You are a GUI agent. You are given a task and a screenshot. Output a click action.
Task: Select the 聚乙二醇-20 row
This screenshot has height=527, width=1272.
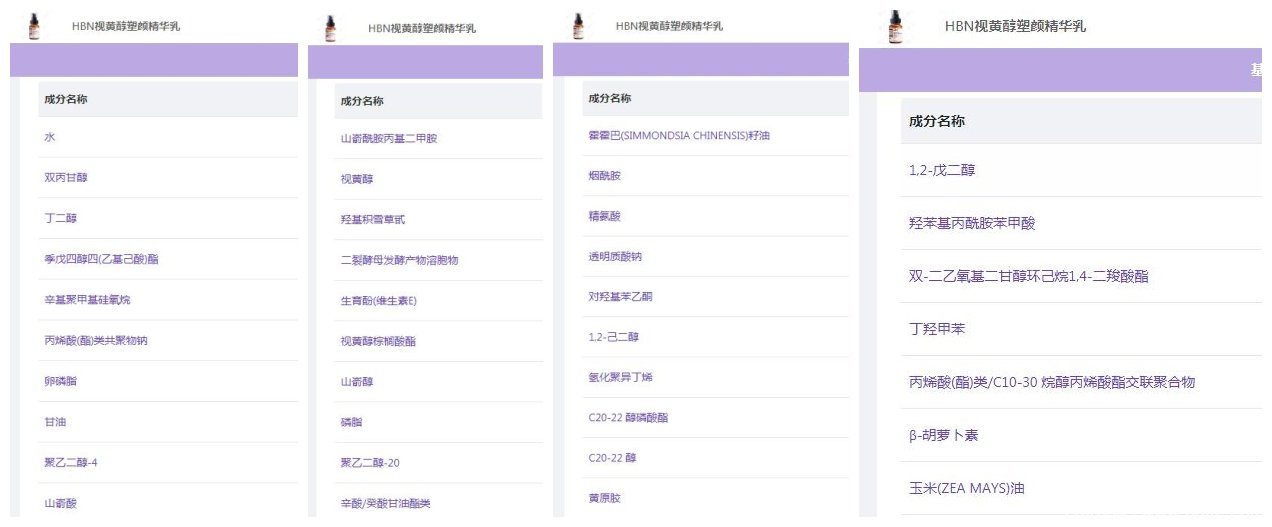tap(438, 463)
